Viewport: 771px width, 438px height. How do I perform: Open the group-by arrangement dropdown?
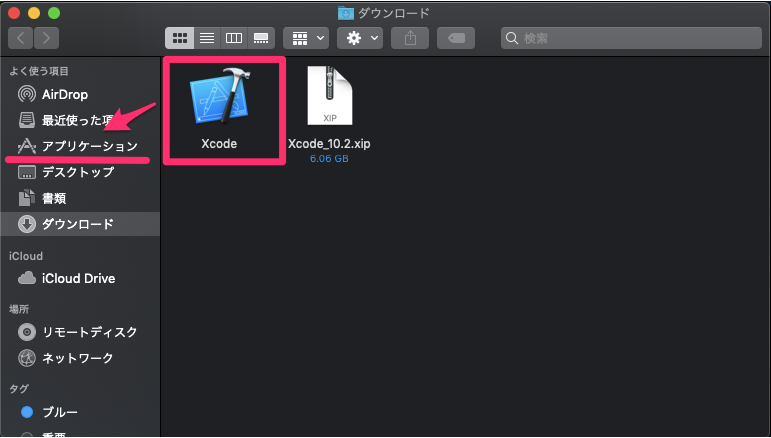(x=307, y=38)
